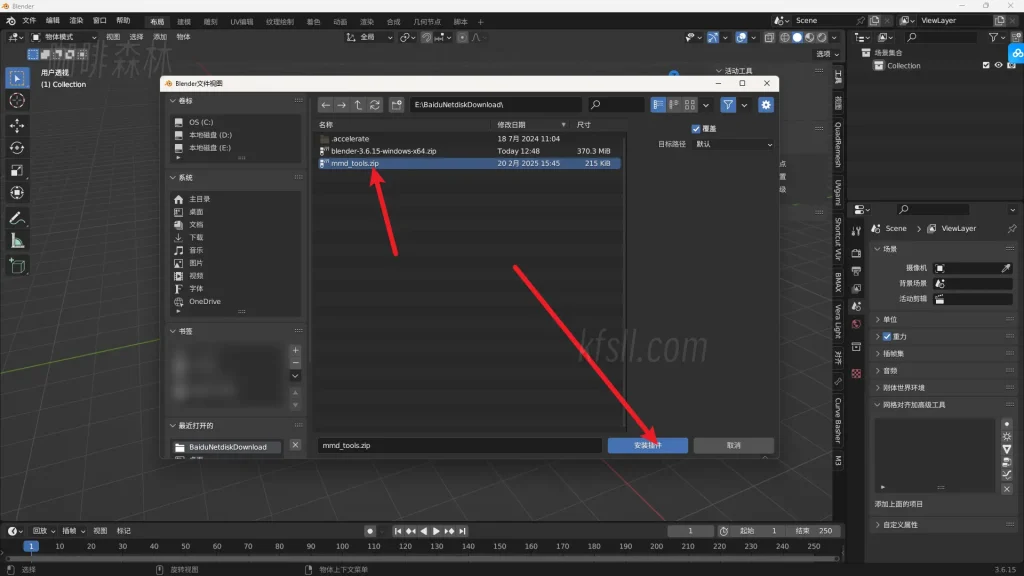The width and height of the screenshot is (1024, 576).
Task: Go back to the previous folder
Action: [x=325, y=105]
